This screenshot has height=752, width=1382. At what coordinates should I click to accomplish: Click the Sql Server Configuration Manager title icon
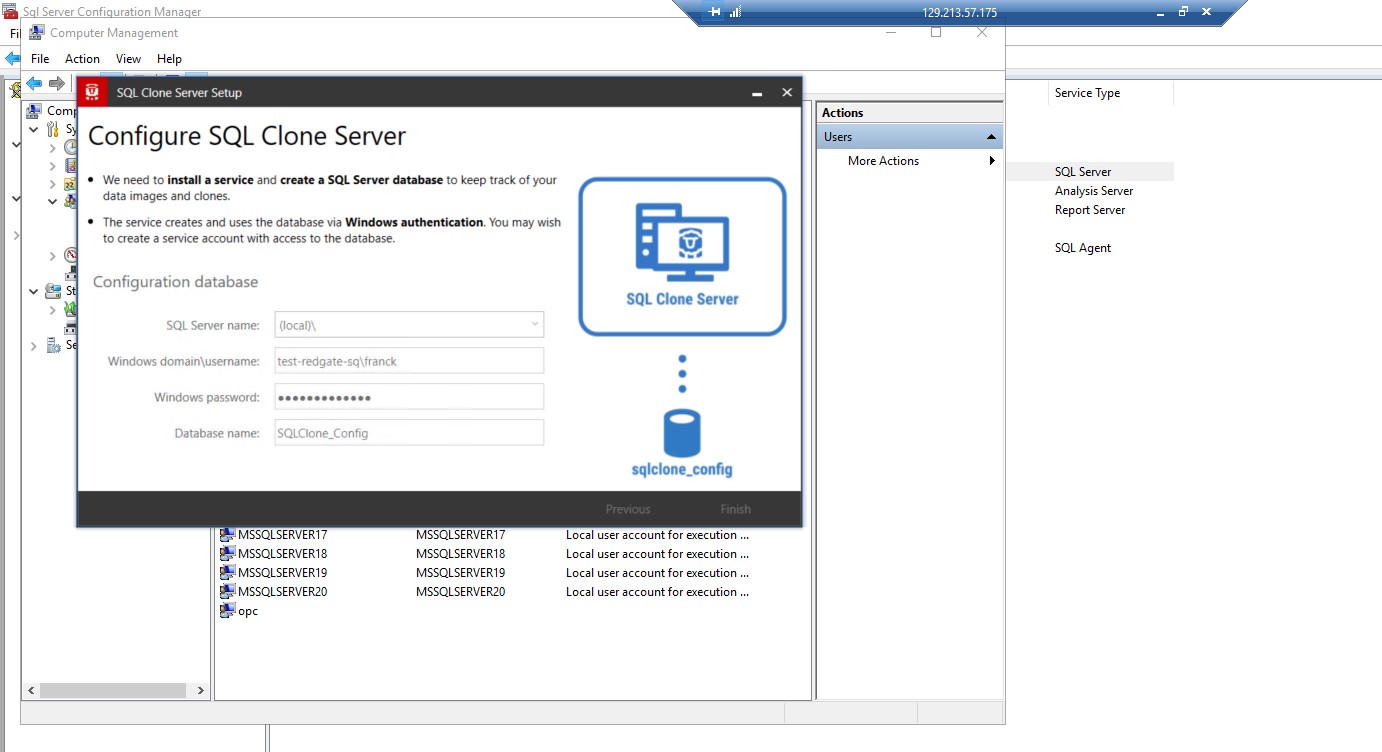click(10, 12)
